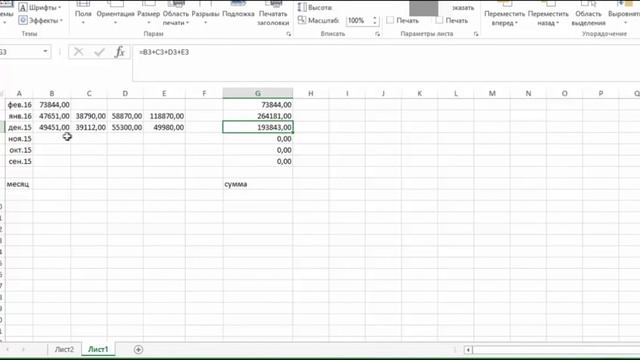The image size is (640, 360).
Task: Select the месяц label cell
Action: click(19, 184)
